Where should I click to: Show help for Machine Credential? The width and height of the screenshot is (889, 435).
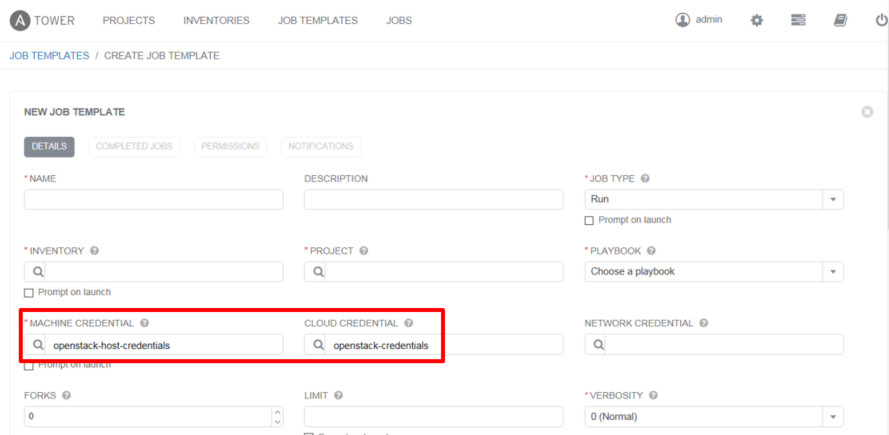145,323
